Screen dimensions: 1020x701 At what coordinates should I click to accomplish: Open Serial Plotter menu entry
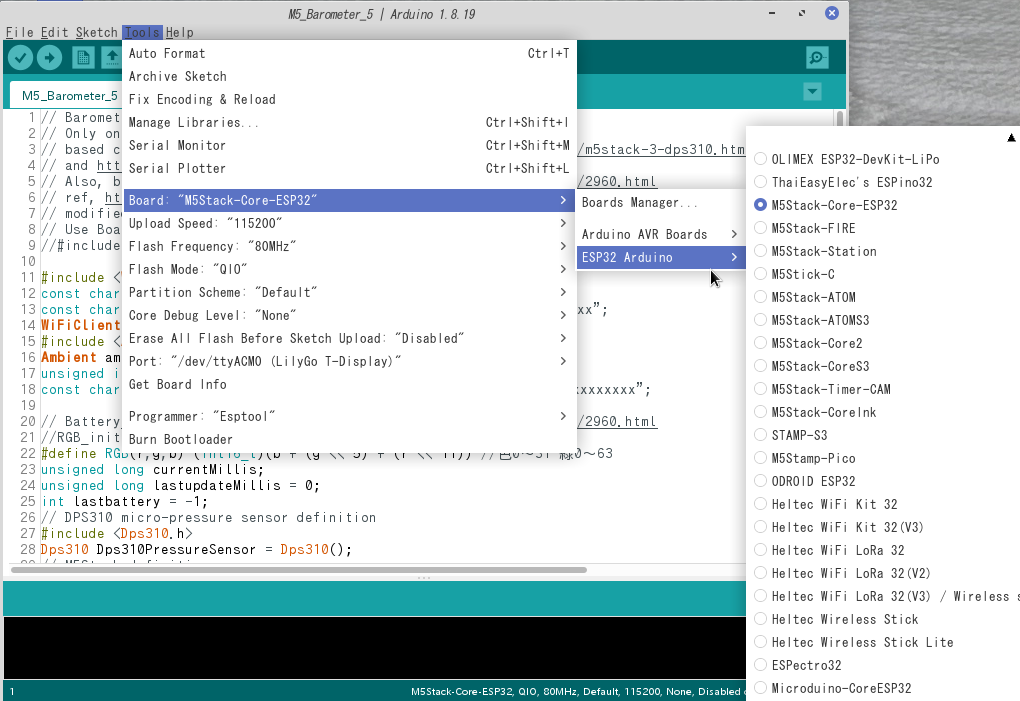349,168
